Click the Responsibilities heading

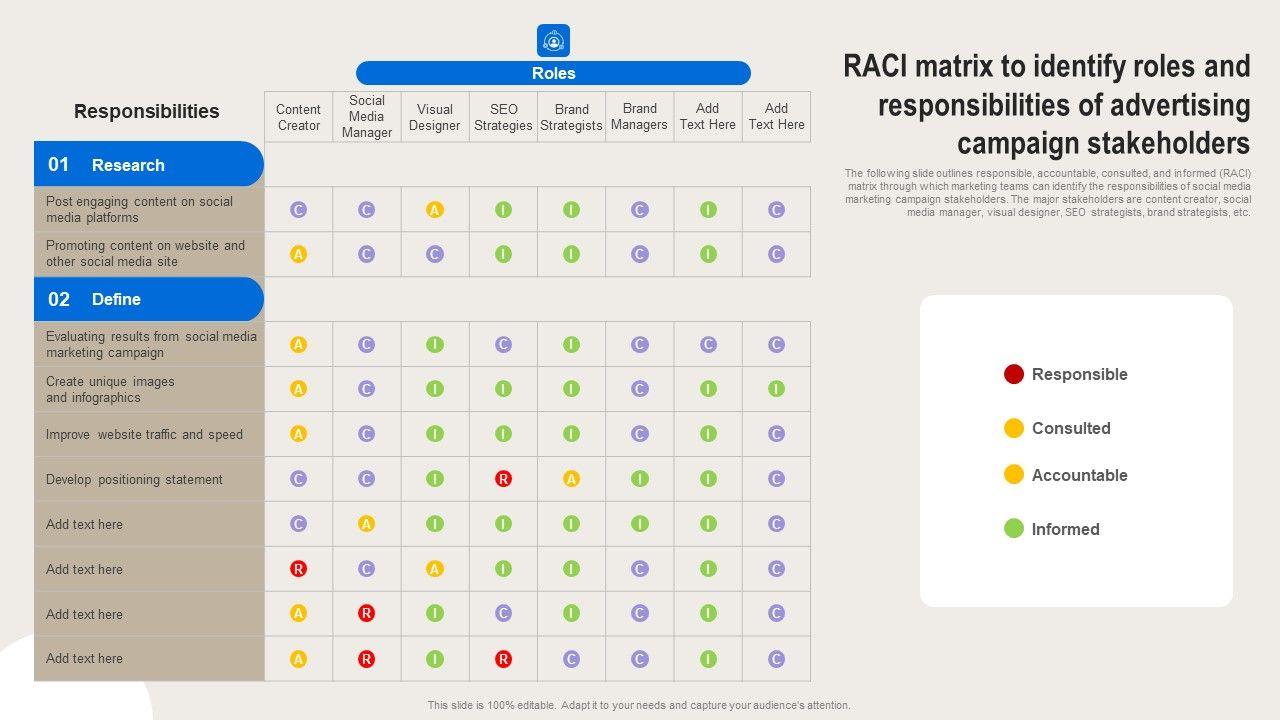tap(146, 111)
